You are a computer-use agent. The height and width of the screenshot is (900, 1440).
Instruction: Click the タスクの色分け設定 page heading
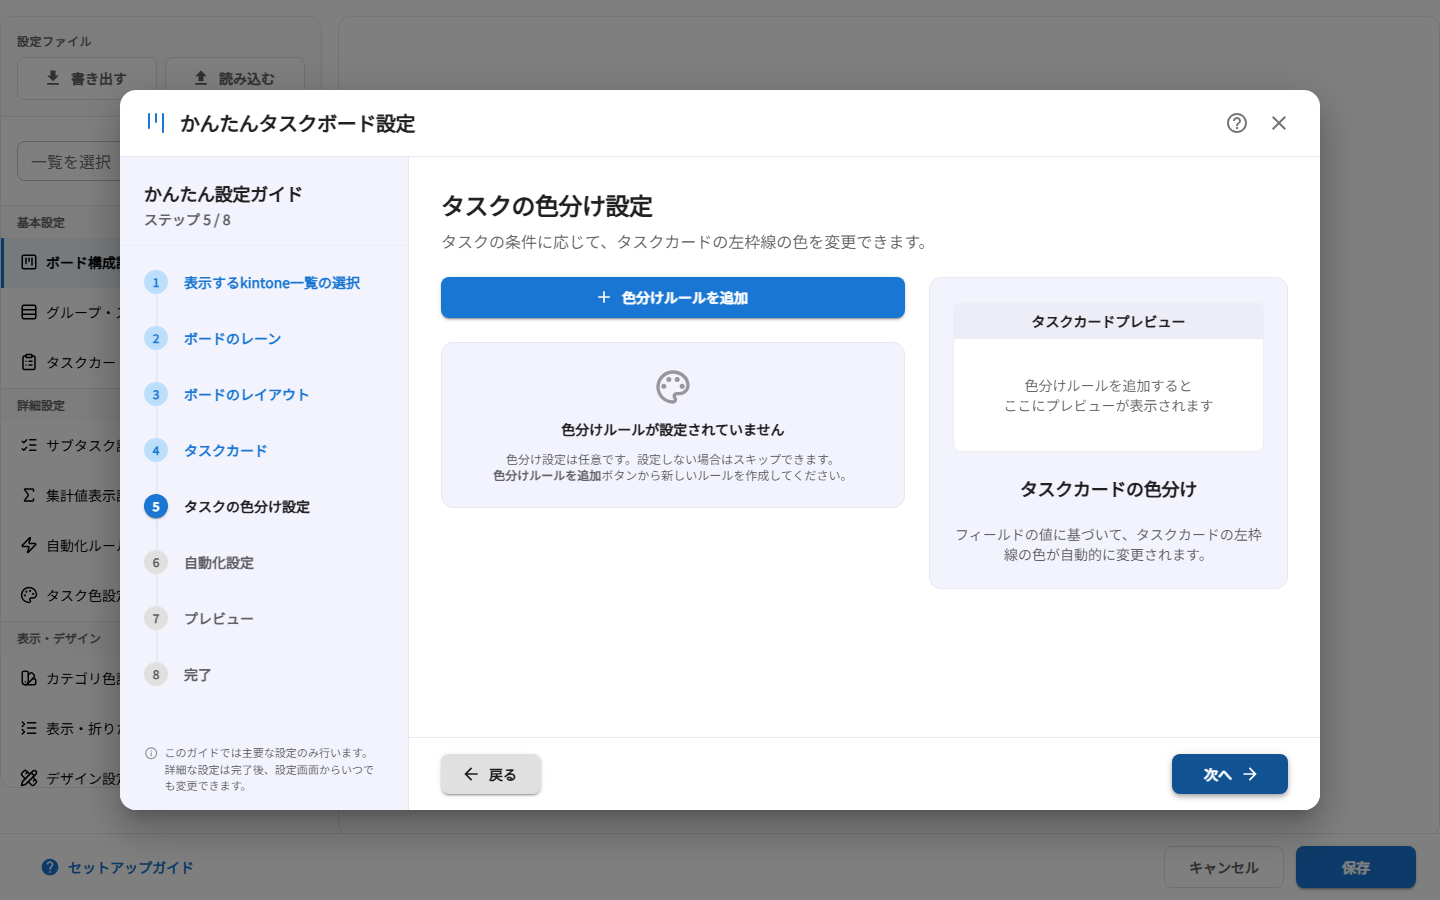tap(547, 206)
